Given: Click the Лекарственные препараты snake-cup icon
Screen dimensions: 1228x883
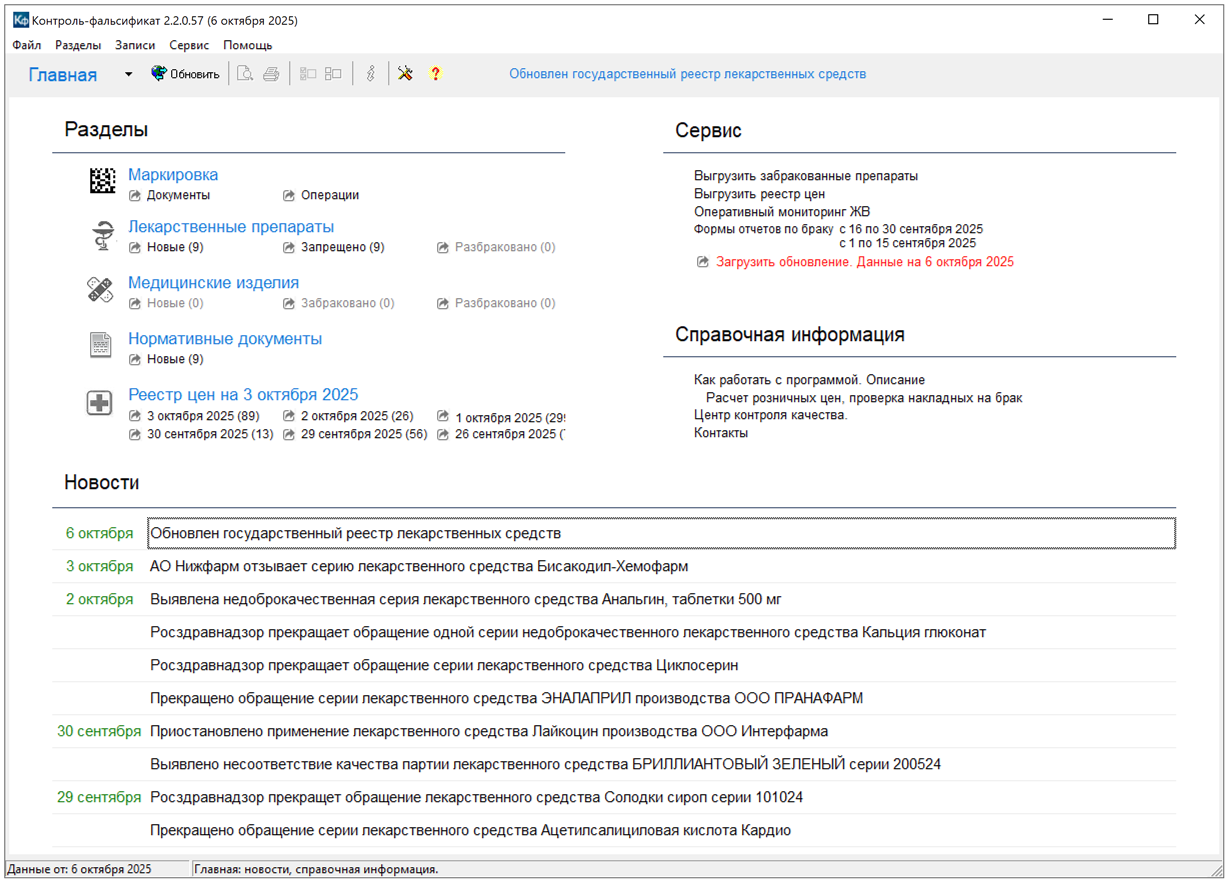Looking at the screenshot, I should point(101,236).
